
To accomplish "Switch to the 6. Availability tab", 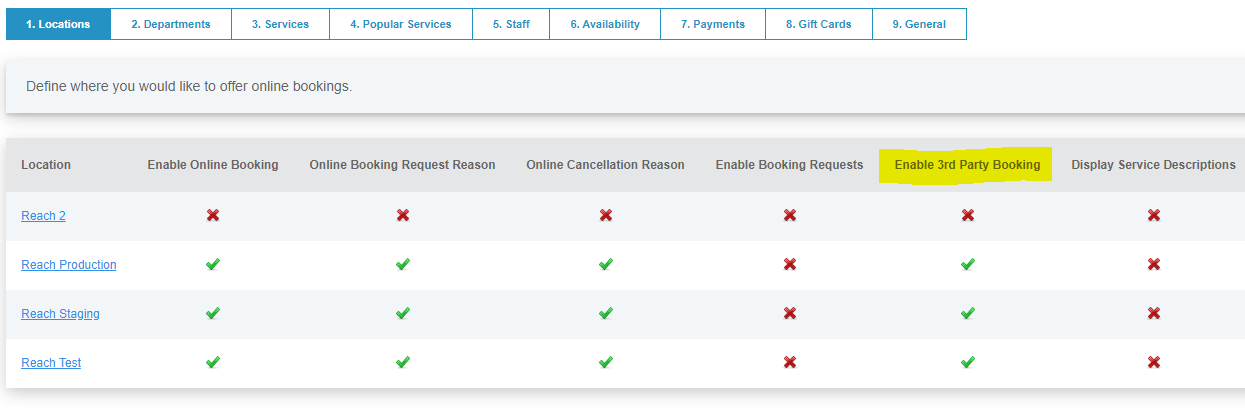I will coord(605,24).
